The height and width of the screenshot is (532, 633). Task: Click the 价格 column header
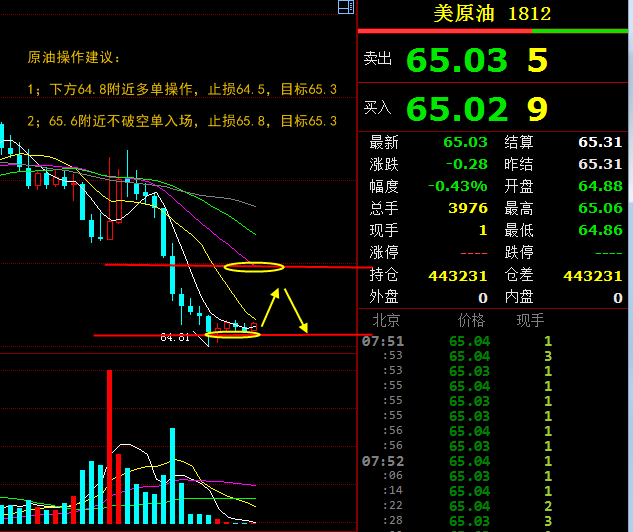tap(470, 321)
